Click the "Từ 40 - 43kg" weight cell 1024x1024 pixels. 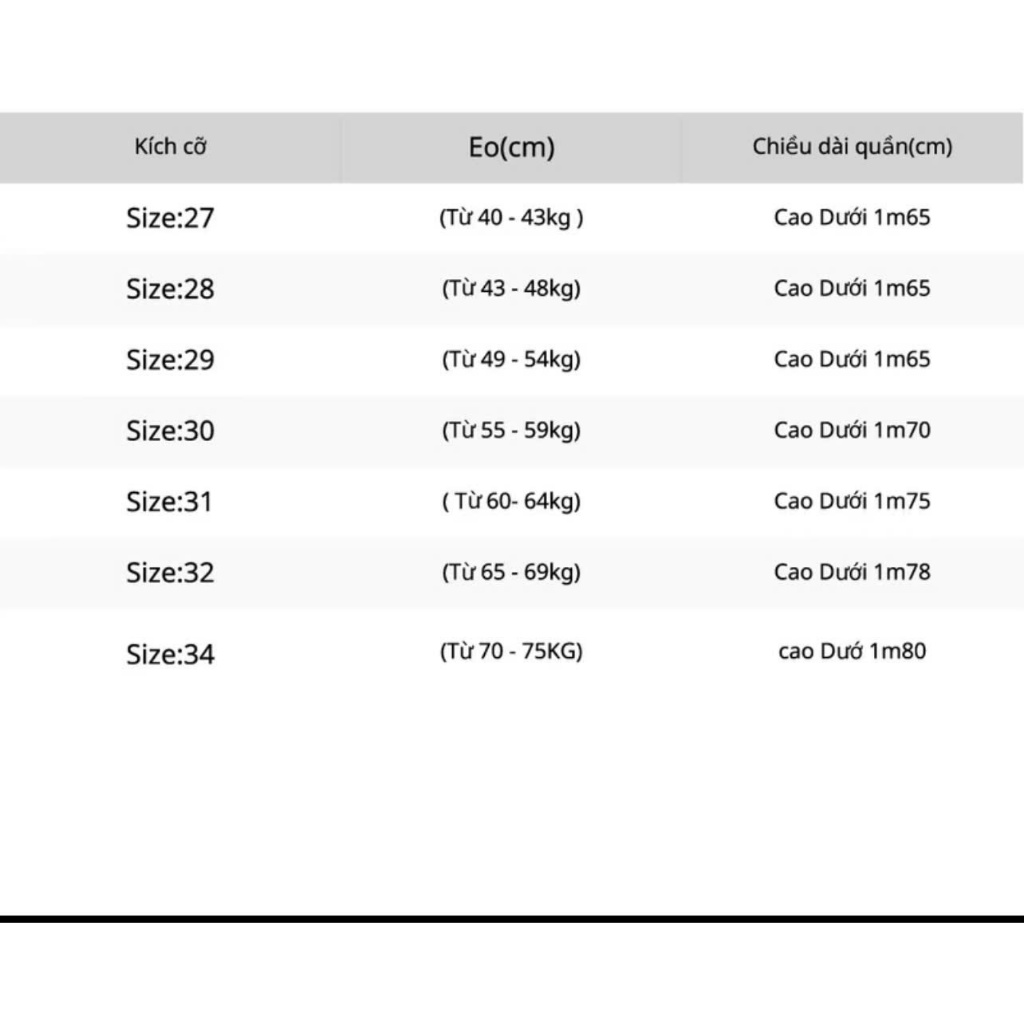click(x=511, y=218)
